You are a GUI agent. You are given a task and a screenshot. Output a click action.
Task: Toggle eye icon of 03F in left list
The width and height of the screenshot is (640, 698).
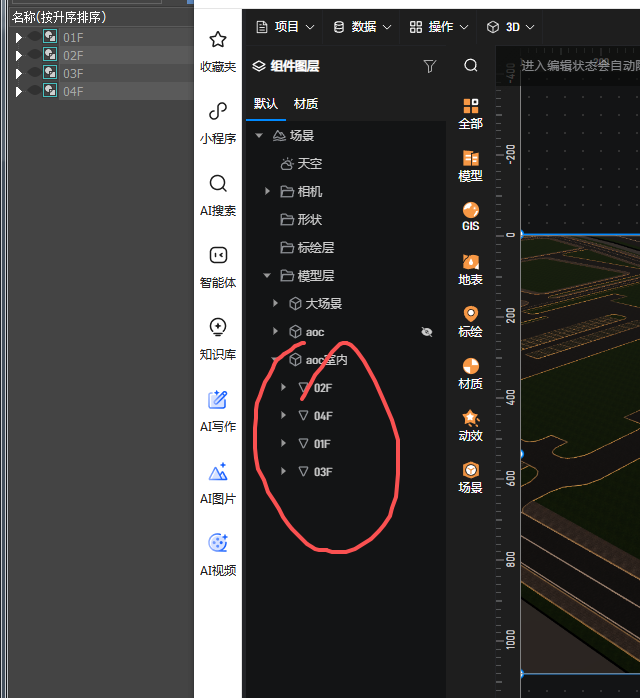[x=34, y=73]
